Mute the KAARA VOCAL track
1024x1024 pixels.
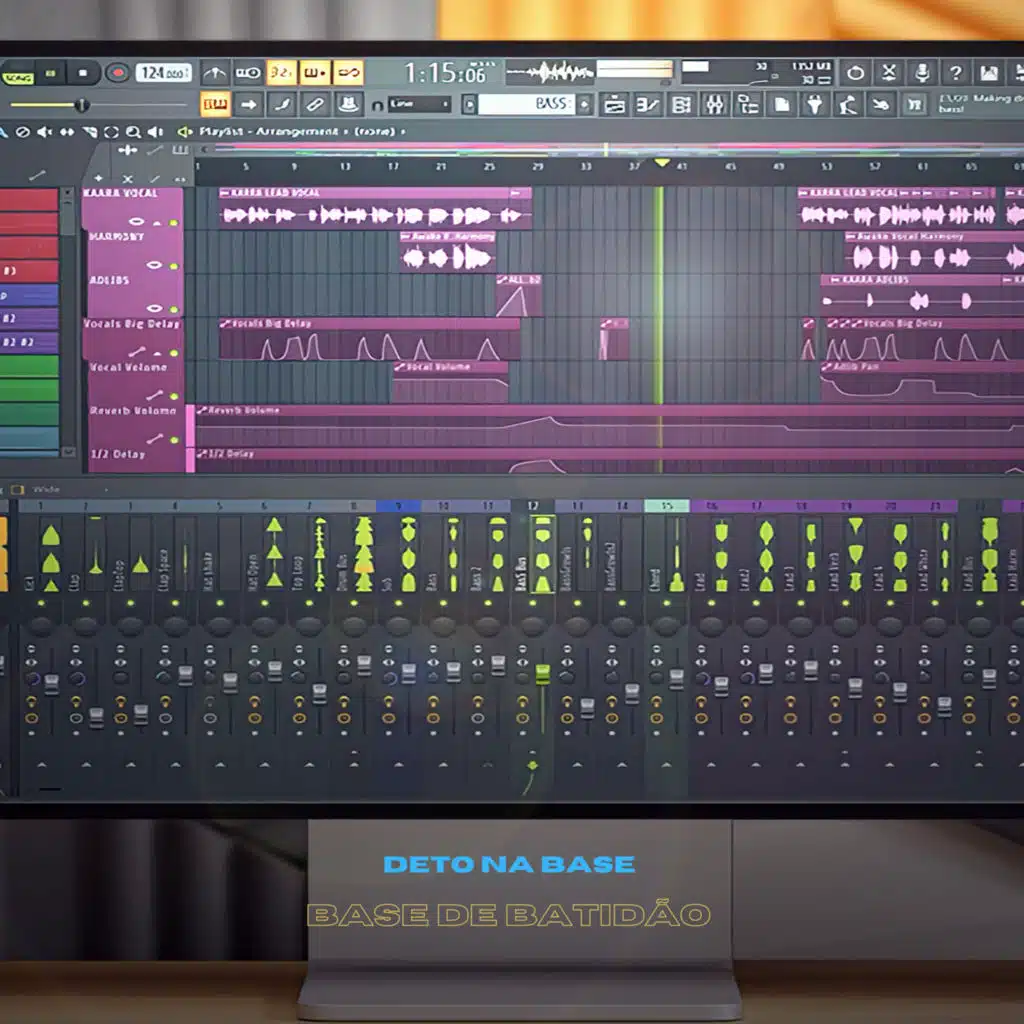pyautogui.click(x=173, y=222)
